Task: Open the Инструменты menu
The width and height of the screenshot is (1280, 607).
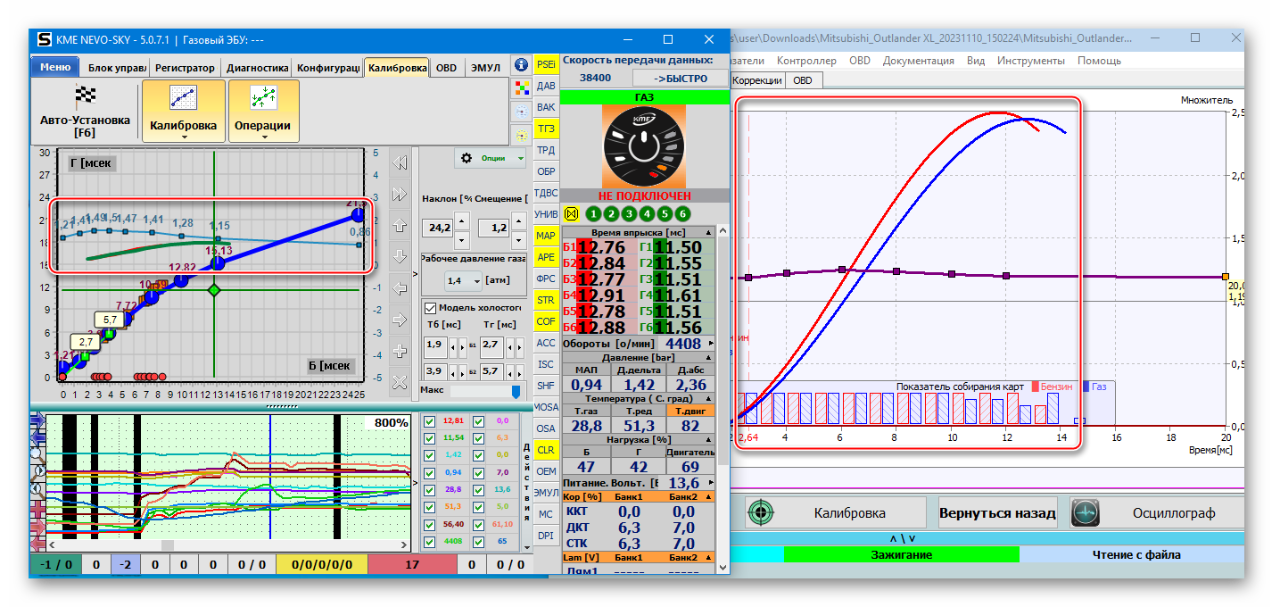Action: pyautogui.click(x=1030, y=60)
